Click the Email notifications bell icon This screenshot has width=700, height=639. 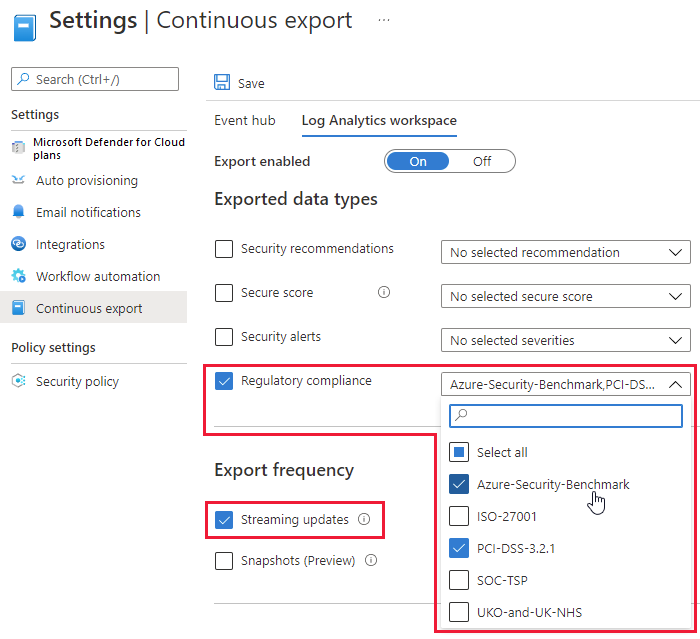(18, 213)
